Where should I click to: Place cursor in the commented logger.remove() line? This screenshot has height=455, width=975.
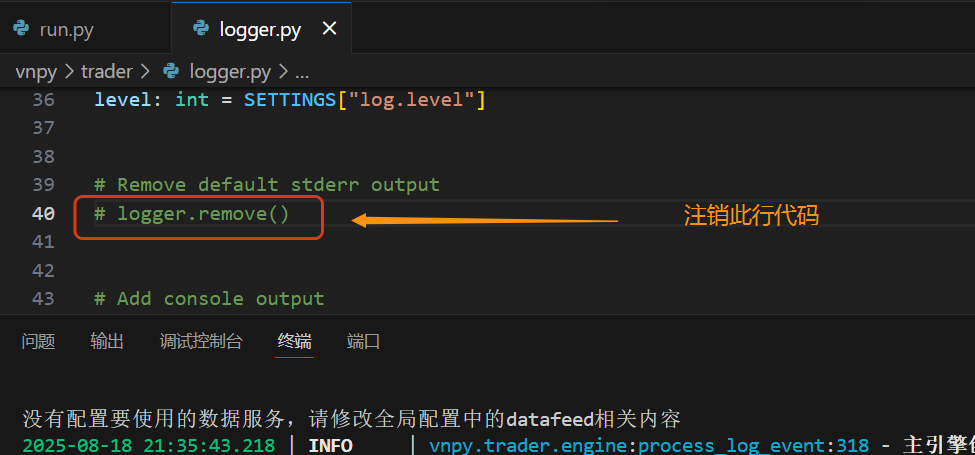click(x=192, y=213)
